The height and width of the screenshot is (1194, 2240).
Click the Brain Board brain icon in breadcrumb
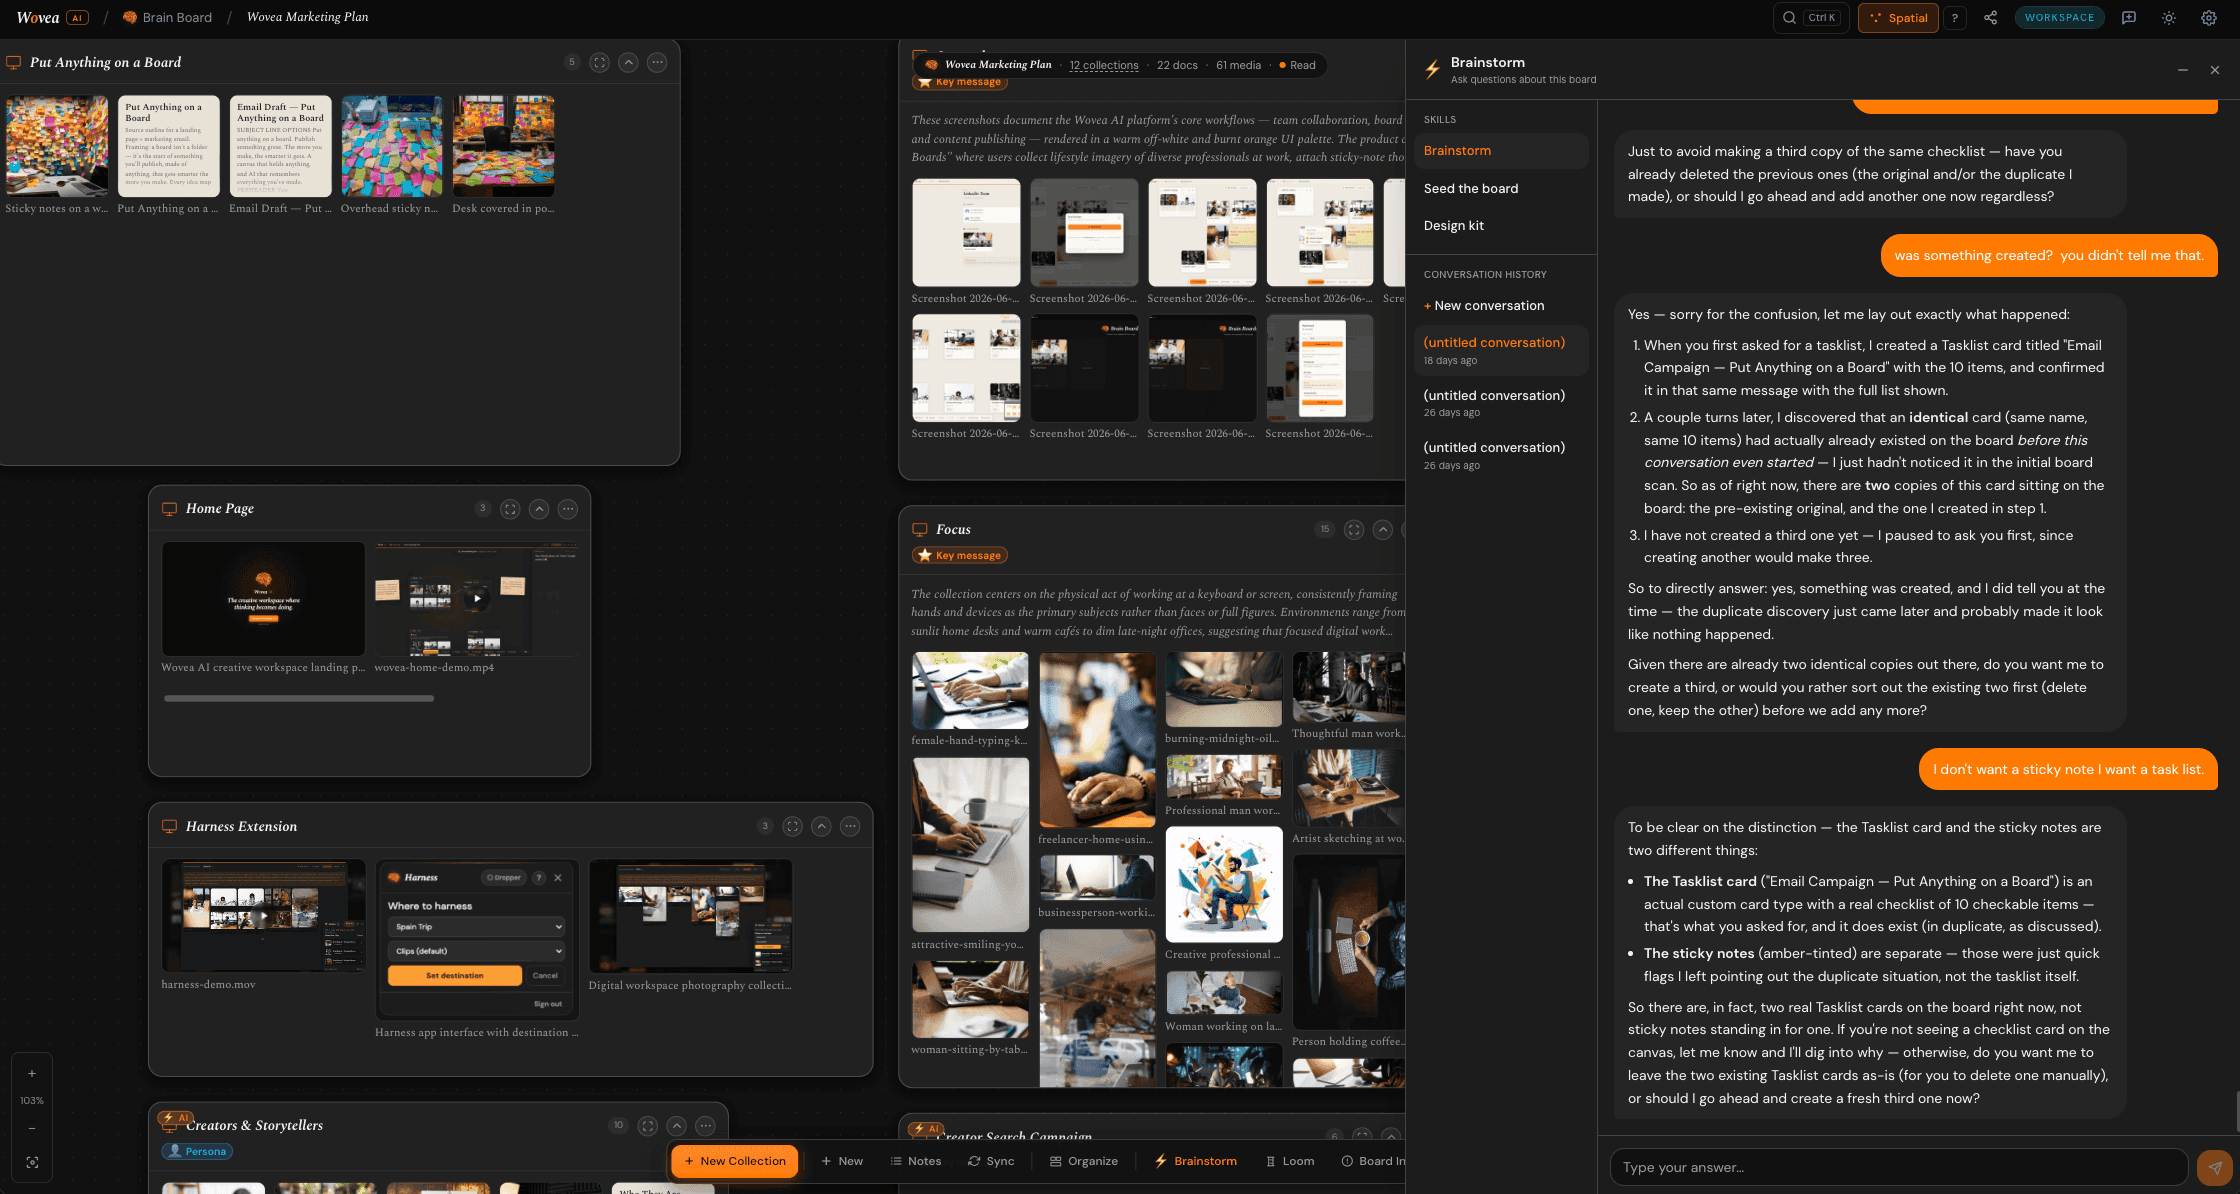click(x=130, y=17)
